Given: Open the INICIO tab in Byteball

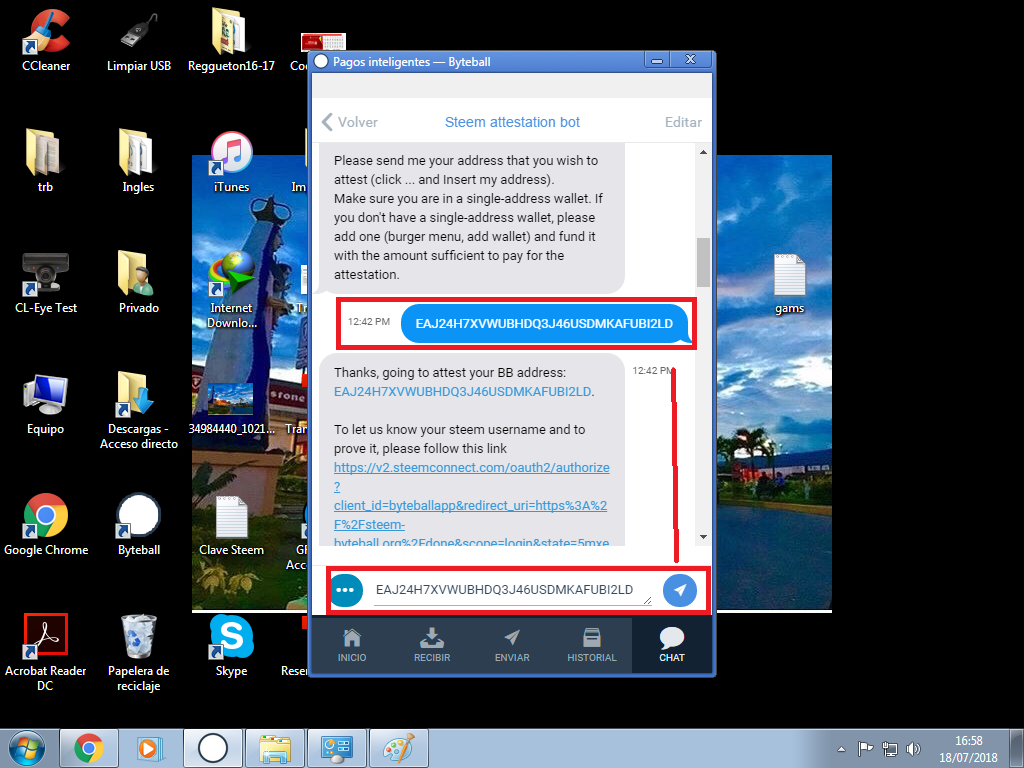Looking at the screenshot, I should click(352, 645).
